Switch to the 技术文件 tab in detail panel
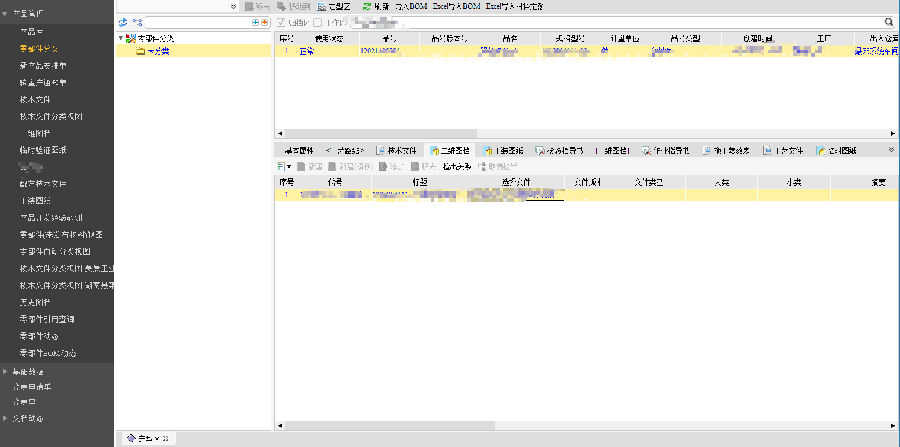900x447 pixels. [396, 150]
